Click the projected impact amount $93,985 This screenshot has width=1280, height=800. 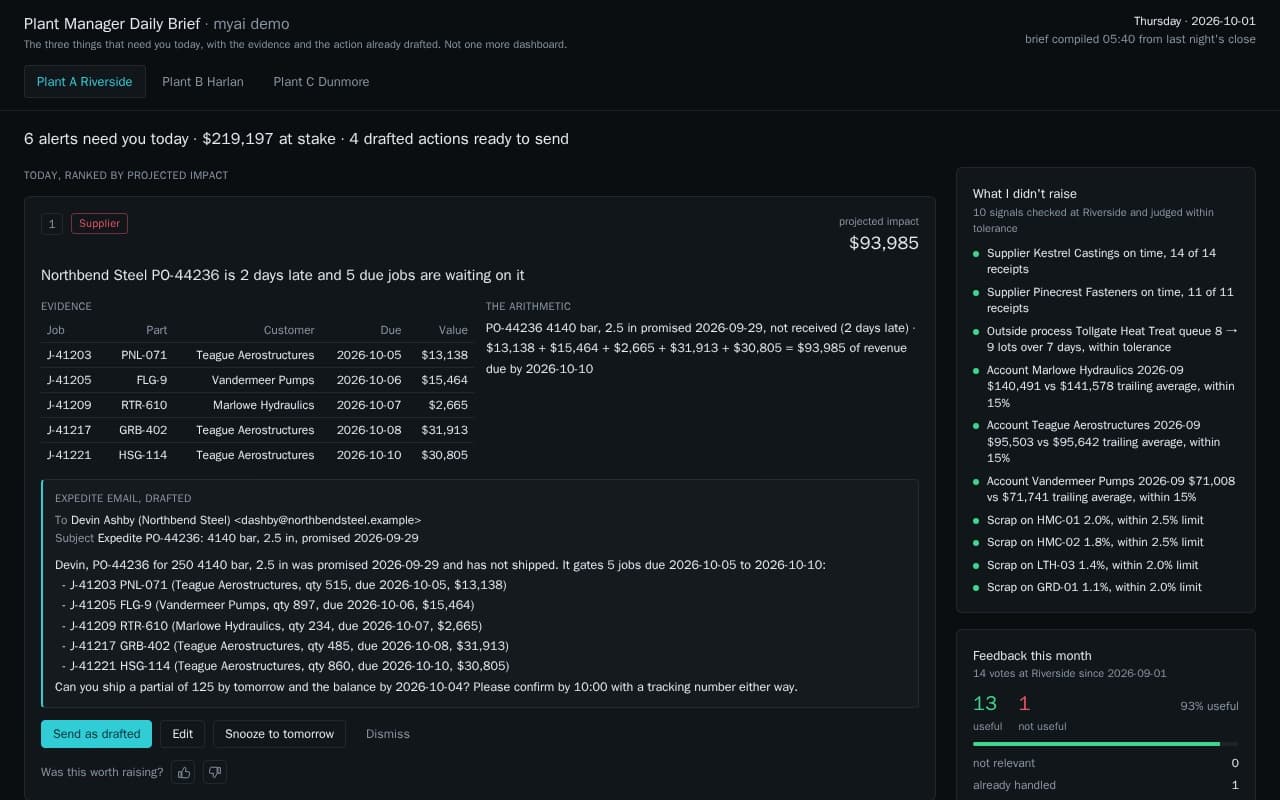[884, 243]
